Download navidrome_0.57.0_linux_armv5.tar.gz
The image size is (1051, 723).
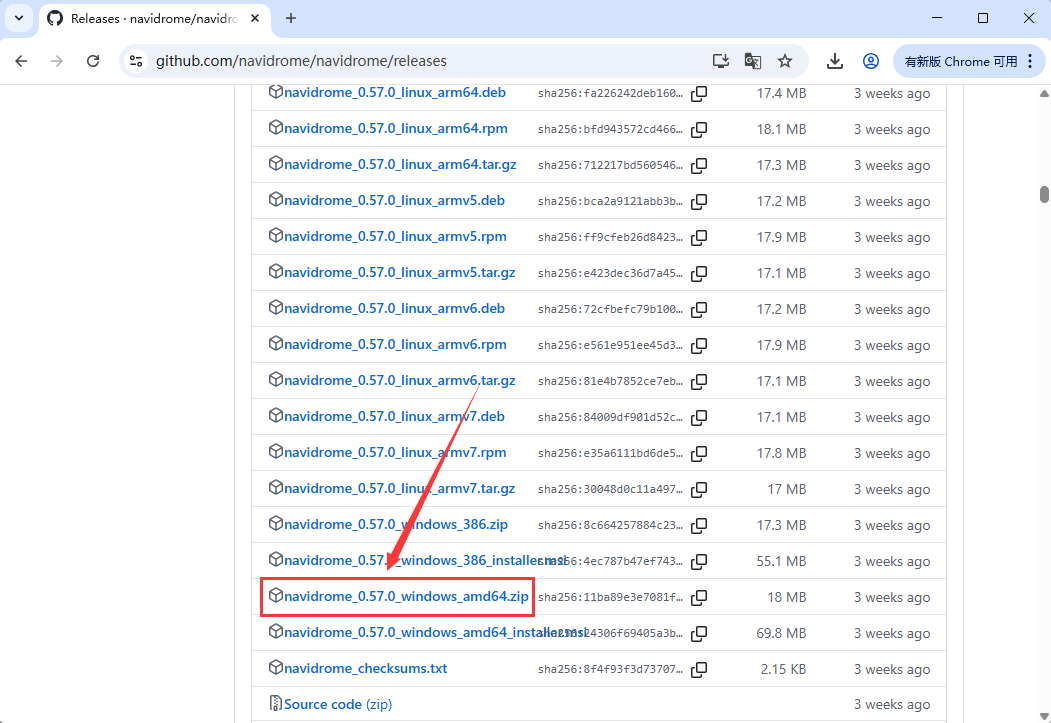(399, 272)
